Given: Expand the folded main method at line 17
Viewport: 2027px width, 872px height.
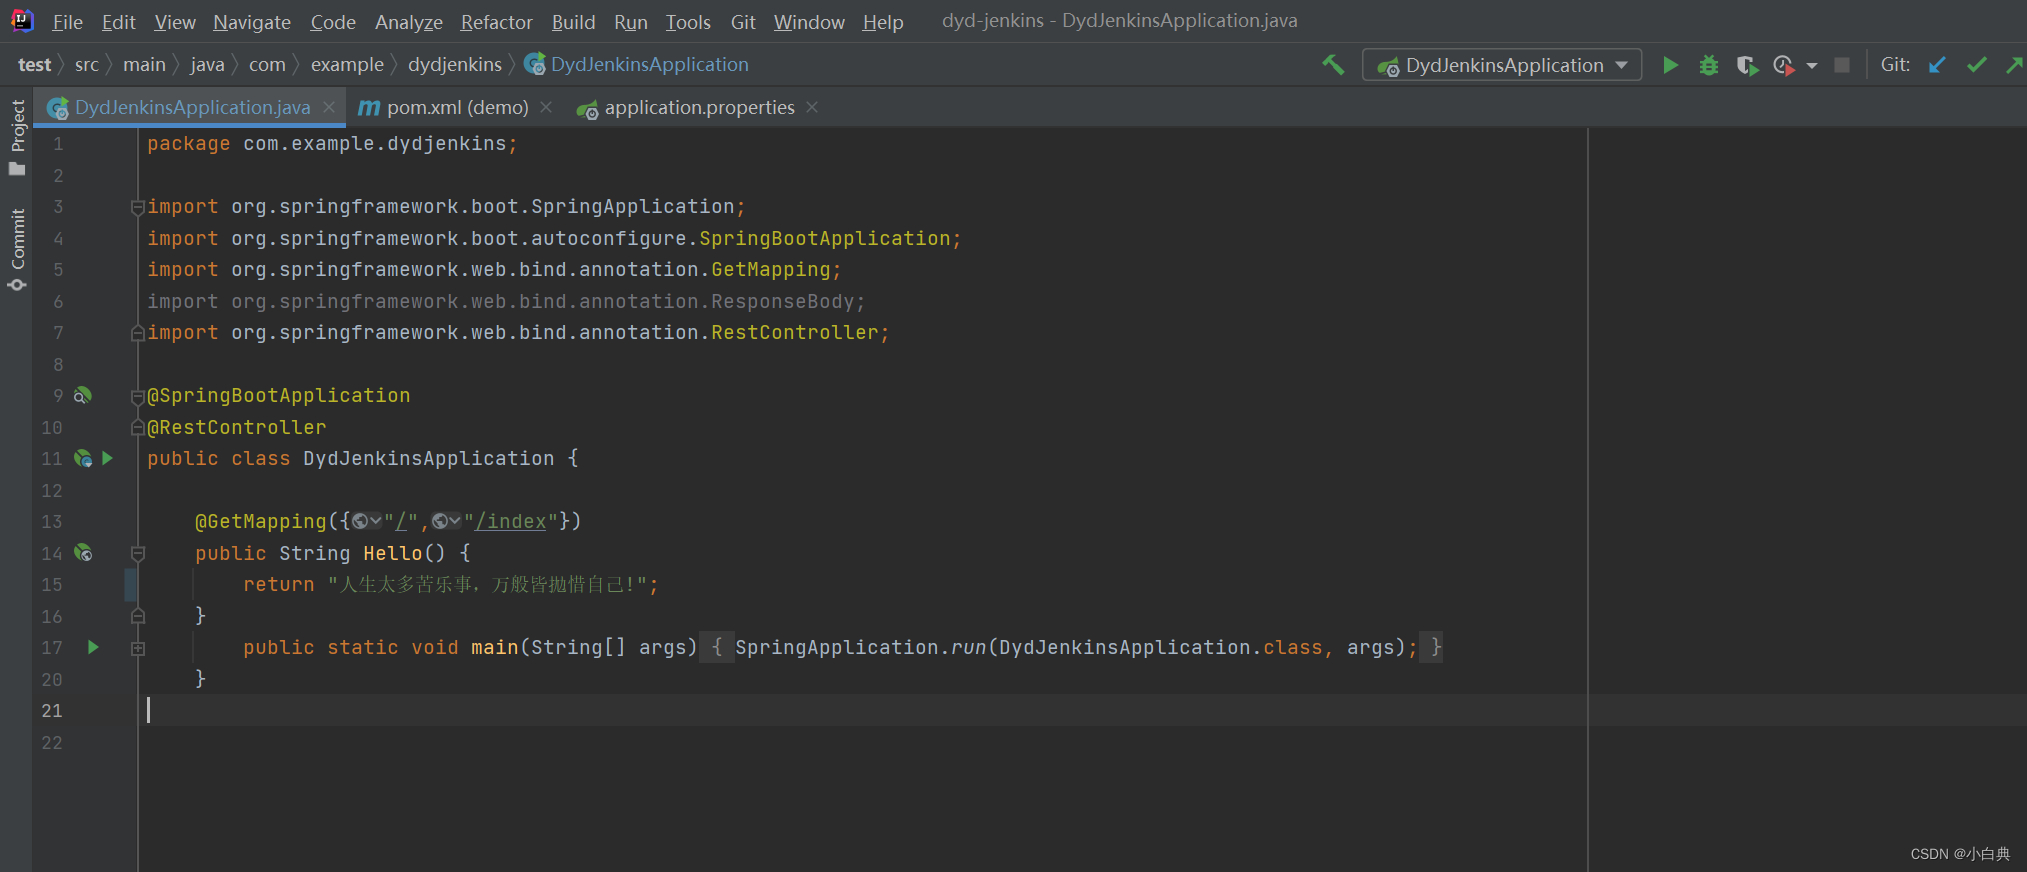Looking at the screenshot, I should pyautogui.click(x=138, y=648).
